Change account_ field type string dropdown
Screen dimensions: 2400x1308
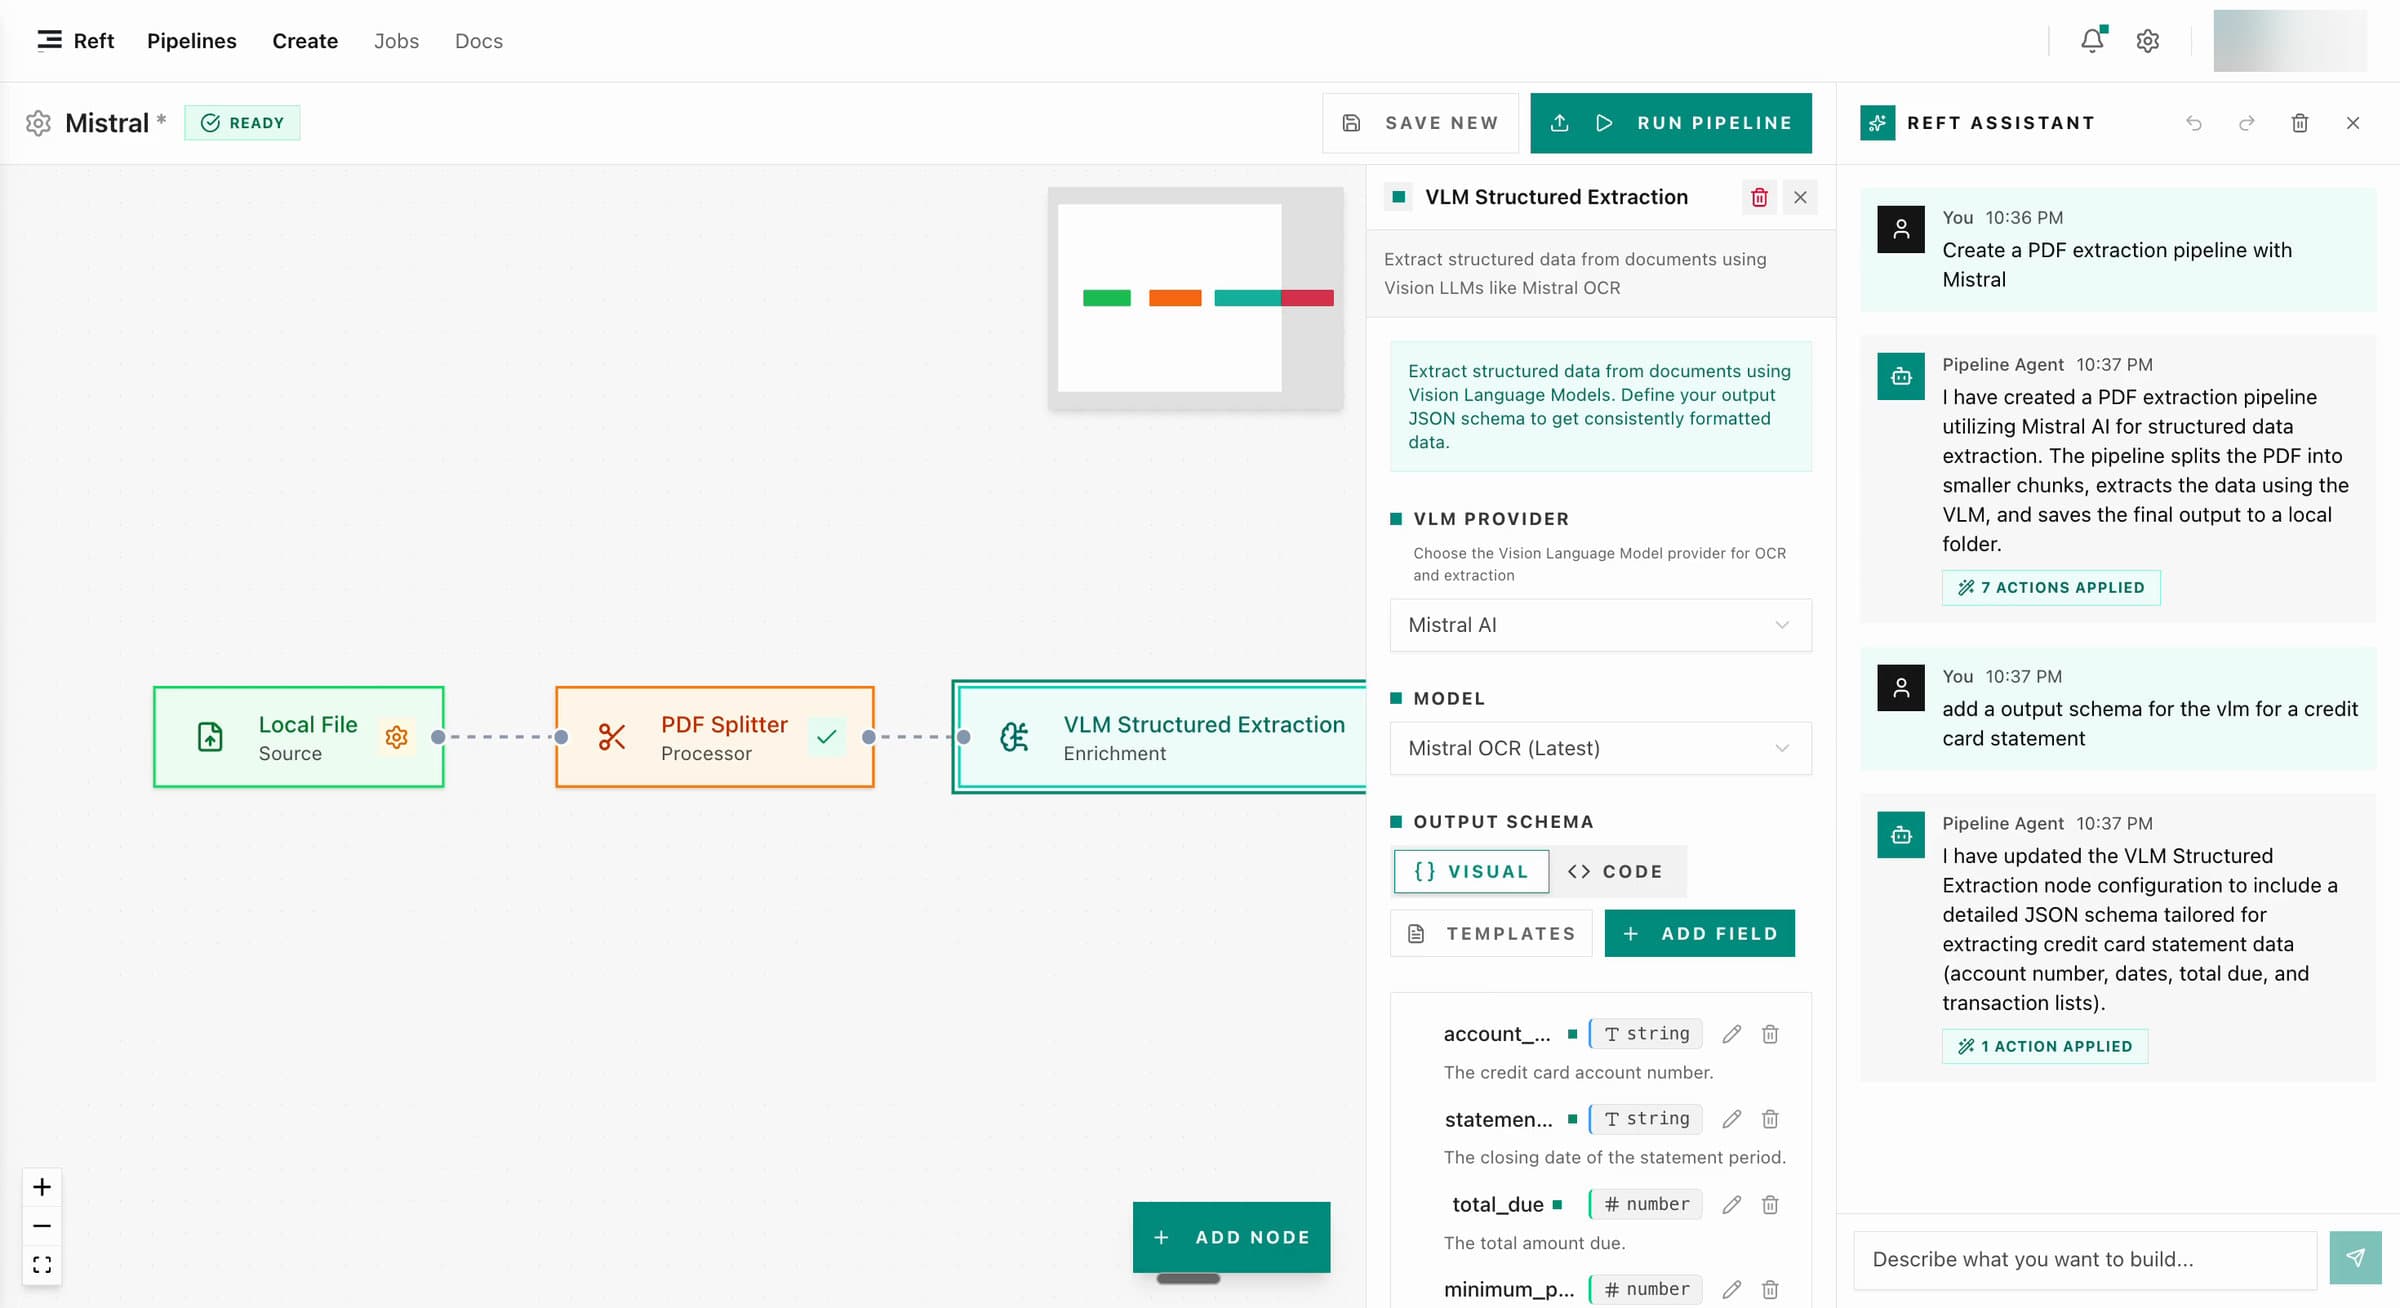tap(1646, 1034)
